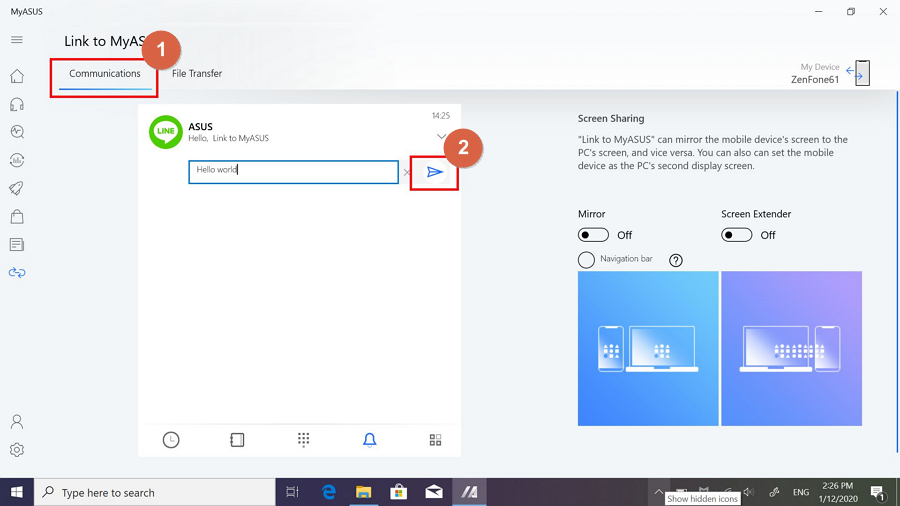Open the apps grid tab icon
Screen dimensions: 900x506
point(436,440)
